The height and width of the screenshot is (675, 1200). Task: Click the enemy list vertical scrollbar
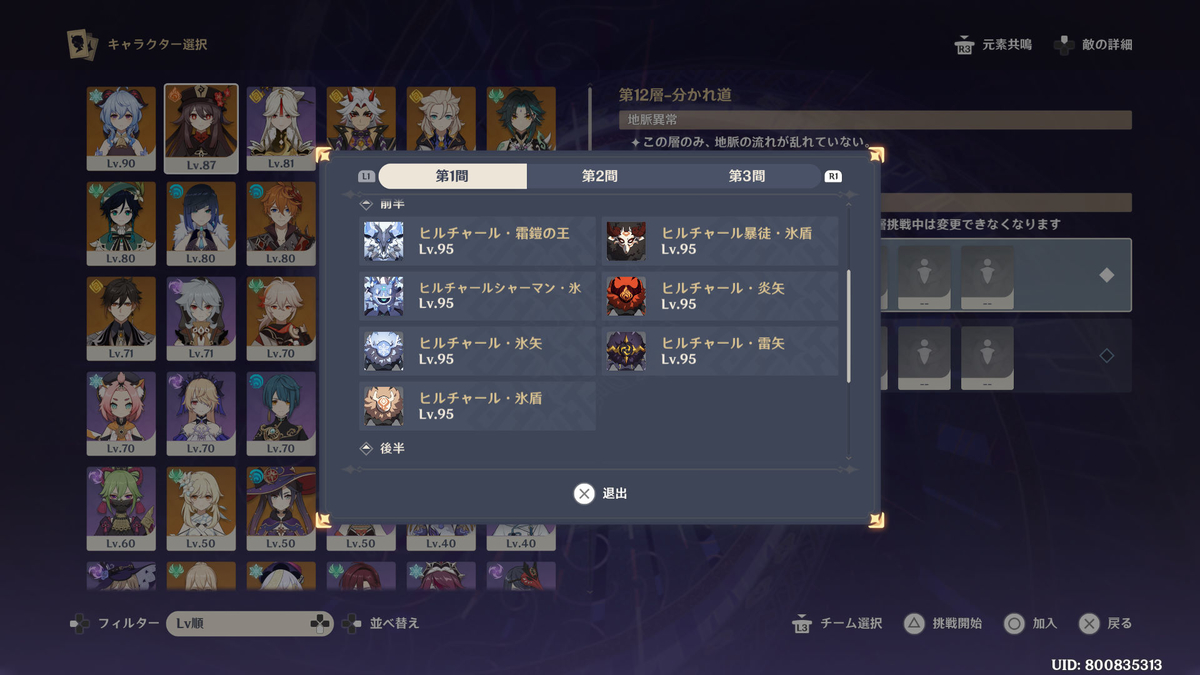tap(849, 325)
